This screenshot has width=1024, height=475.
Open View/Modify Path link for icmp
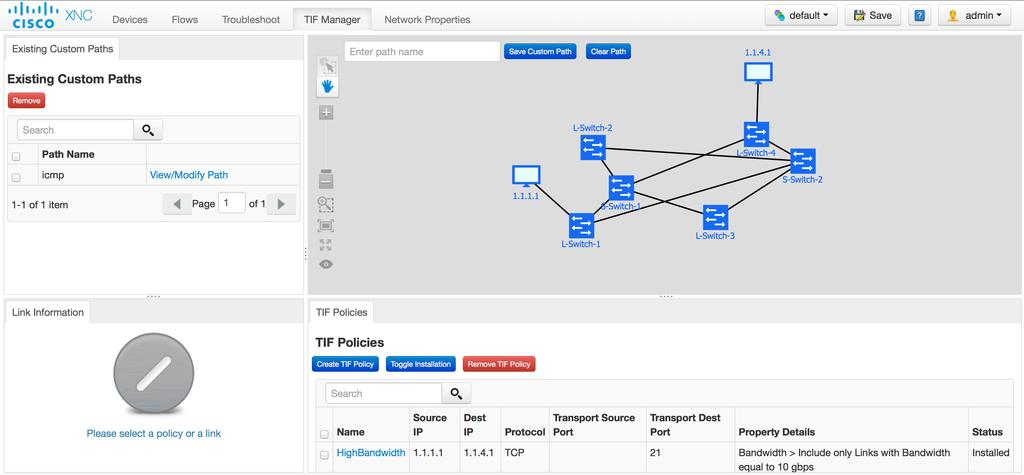point(189,175)
